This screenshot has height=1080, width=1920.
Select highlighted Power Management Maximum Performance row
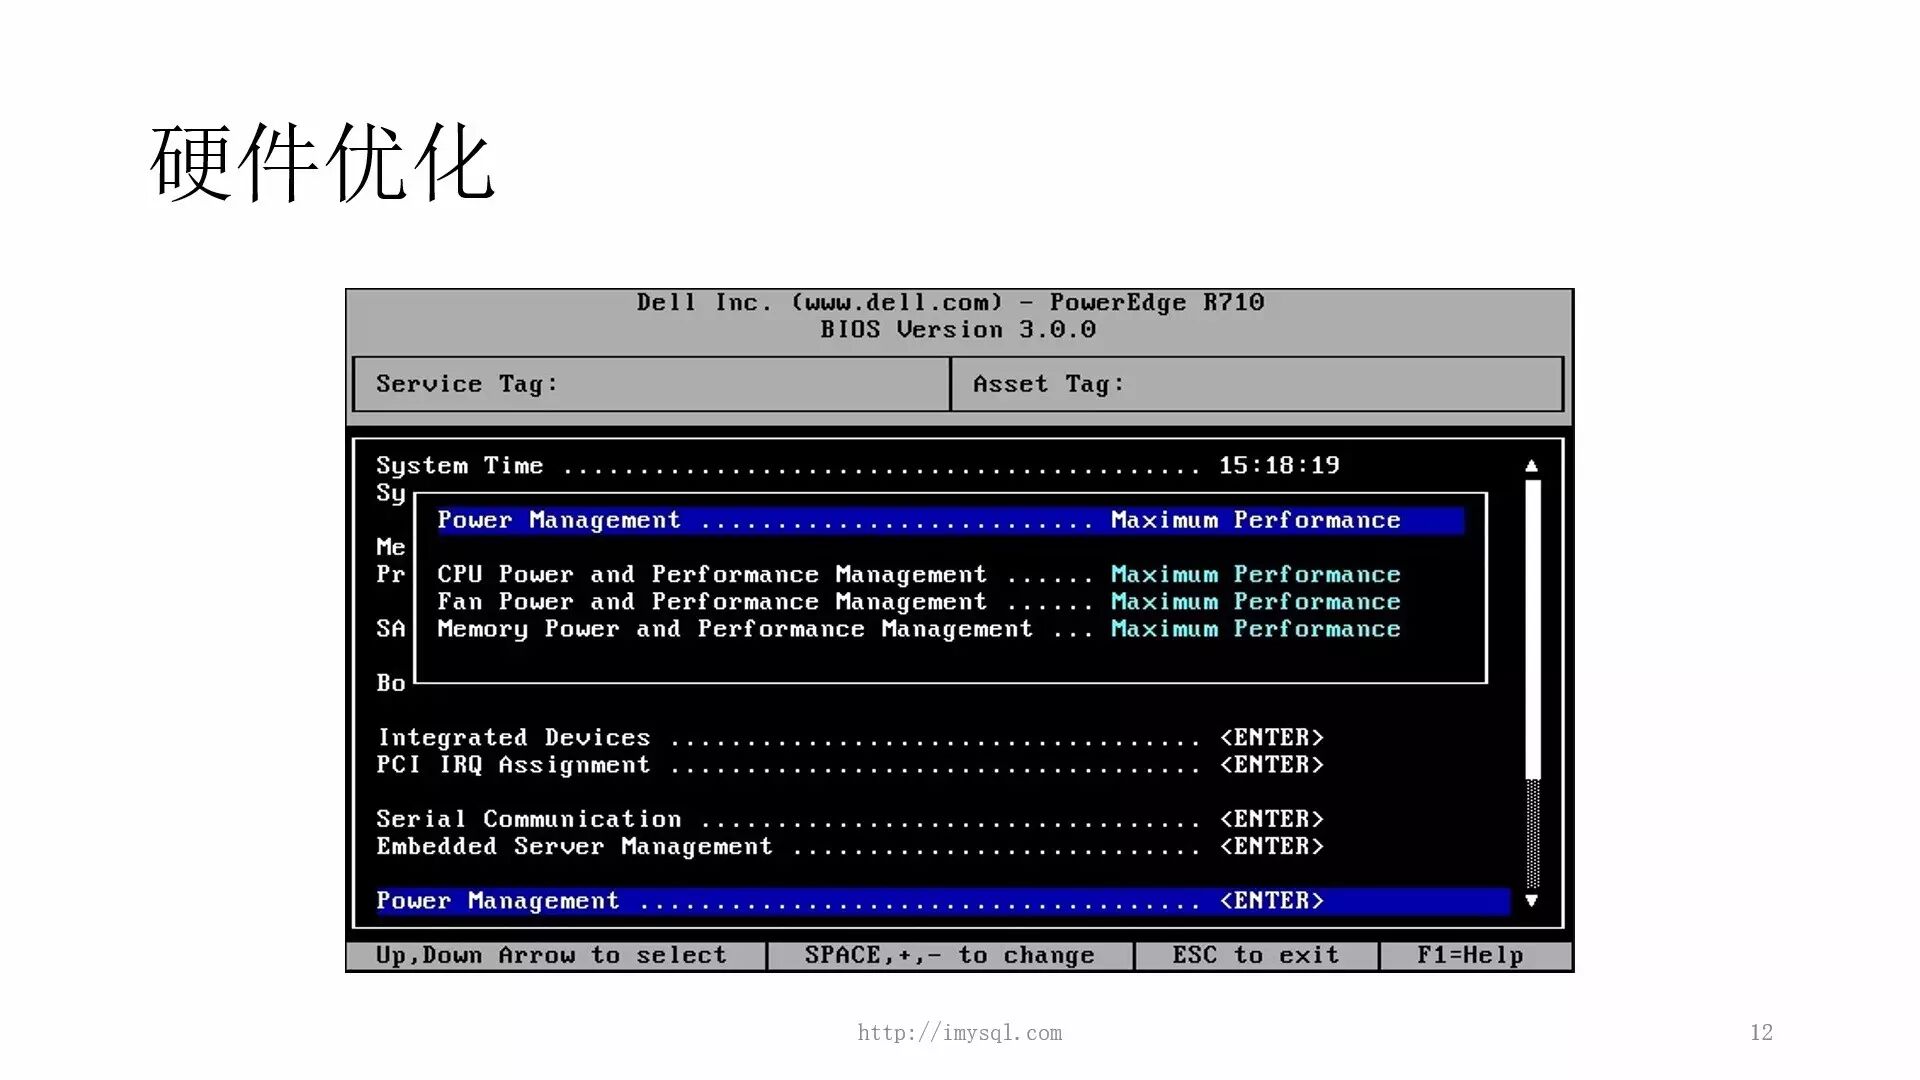tap(949, 520)
